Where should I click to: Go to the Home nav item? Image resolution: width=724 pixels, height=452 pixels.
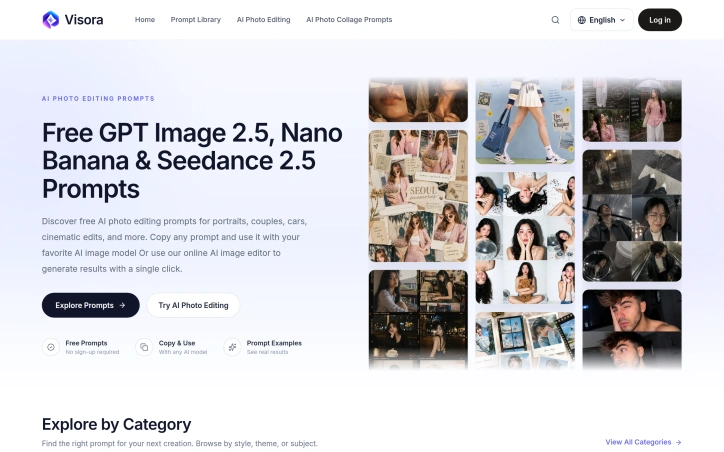pyautogui.click(x=145, y=19)
